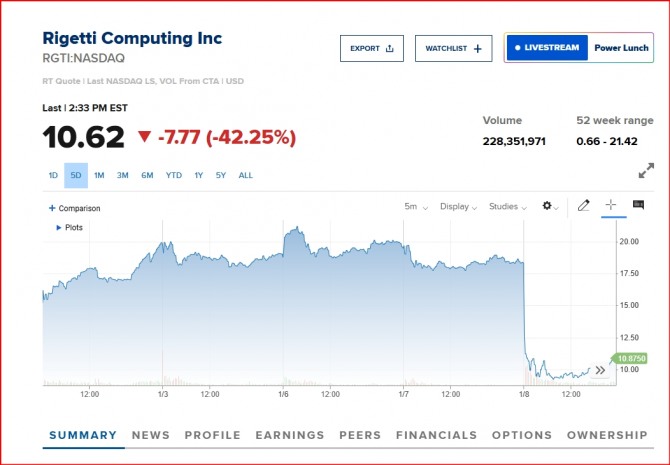Open the Studies dropdown
The image size is (670, 465).
(x=507, y=206)
